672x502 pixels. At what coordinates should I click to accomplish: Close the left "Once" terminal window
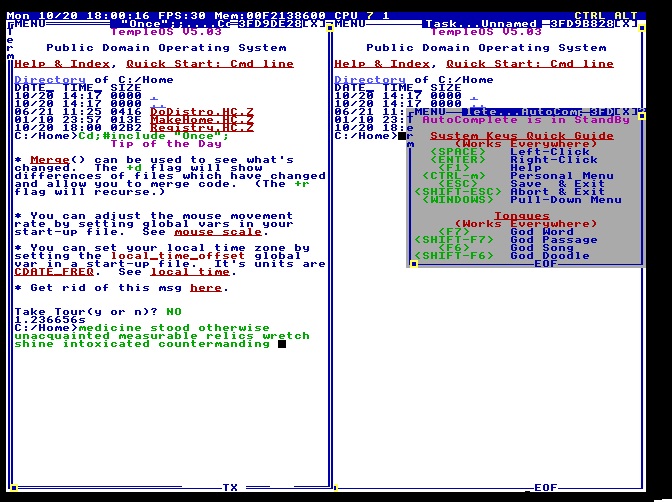(x=314, y=24)
